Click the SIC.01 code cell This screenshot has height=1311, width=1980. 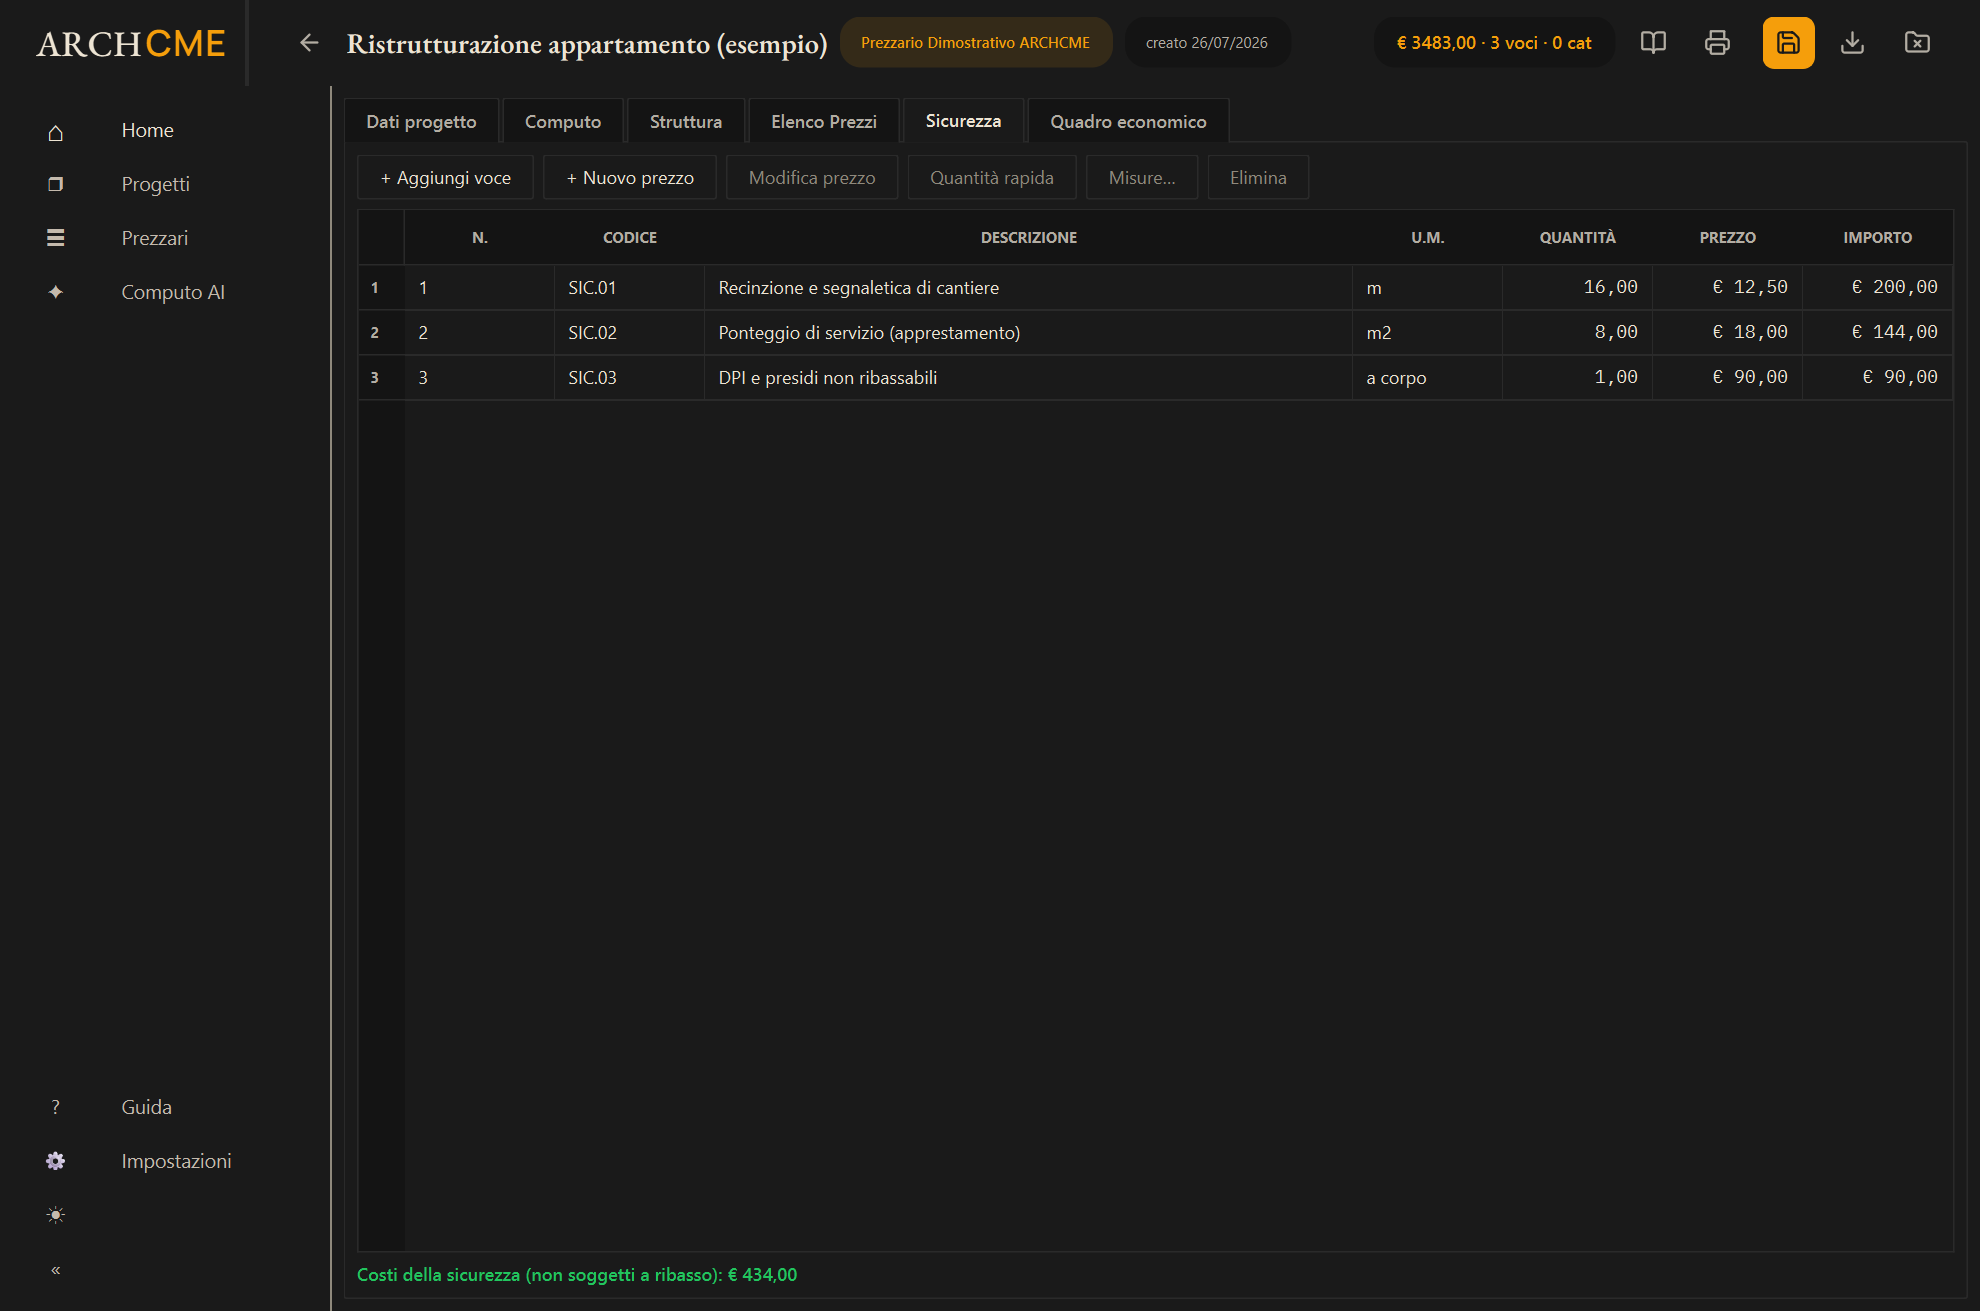(x=629, y=288)
